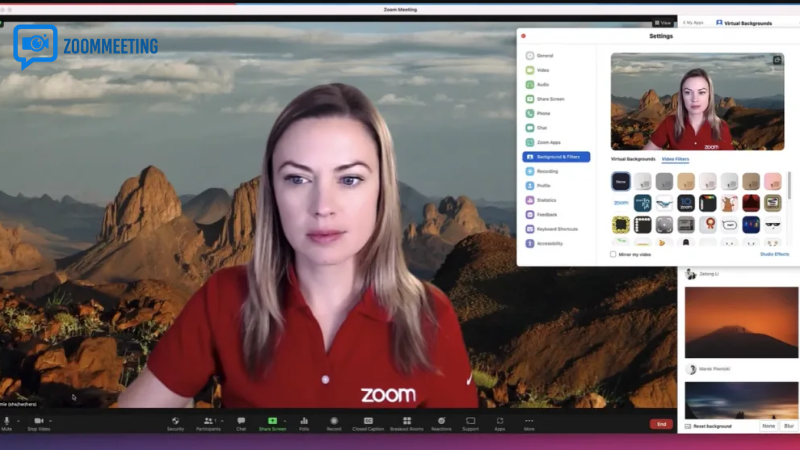
Task: Go back to My Apps in the side panel
Action: click(x=693, y=23)
